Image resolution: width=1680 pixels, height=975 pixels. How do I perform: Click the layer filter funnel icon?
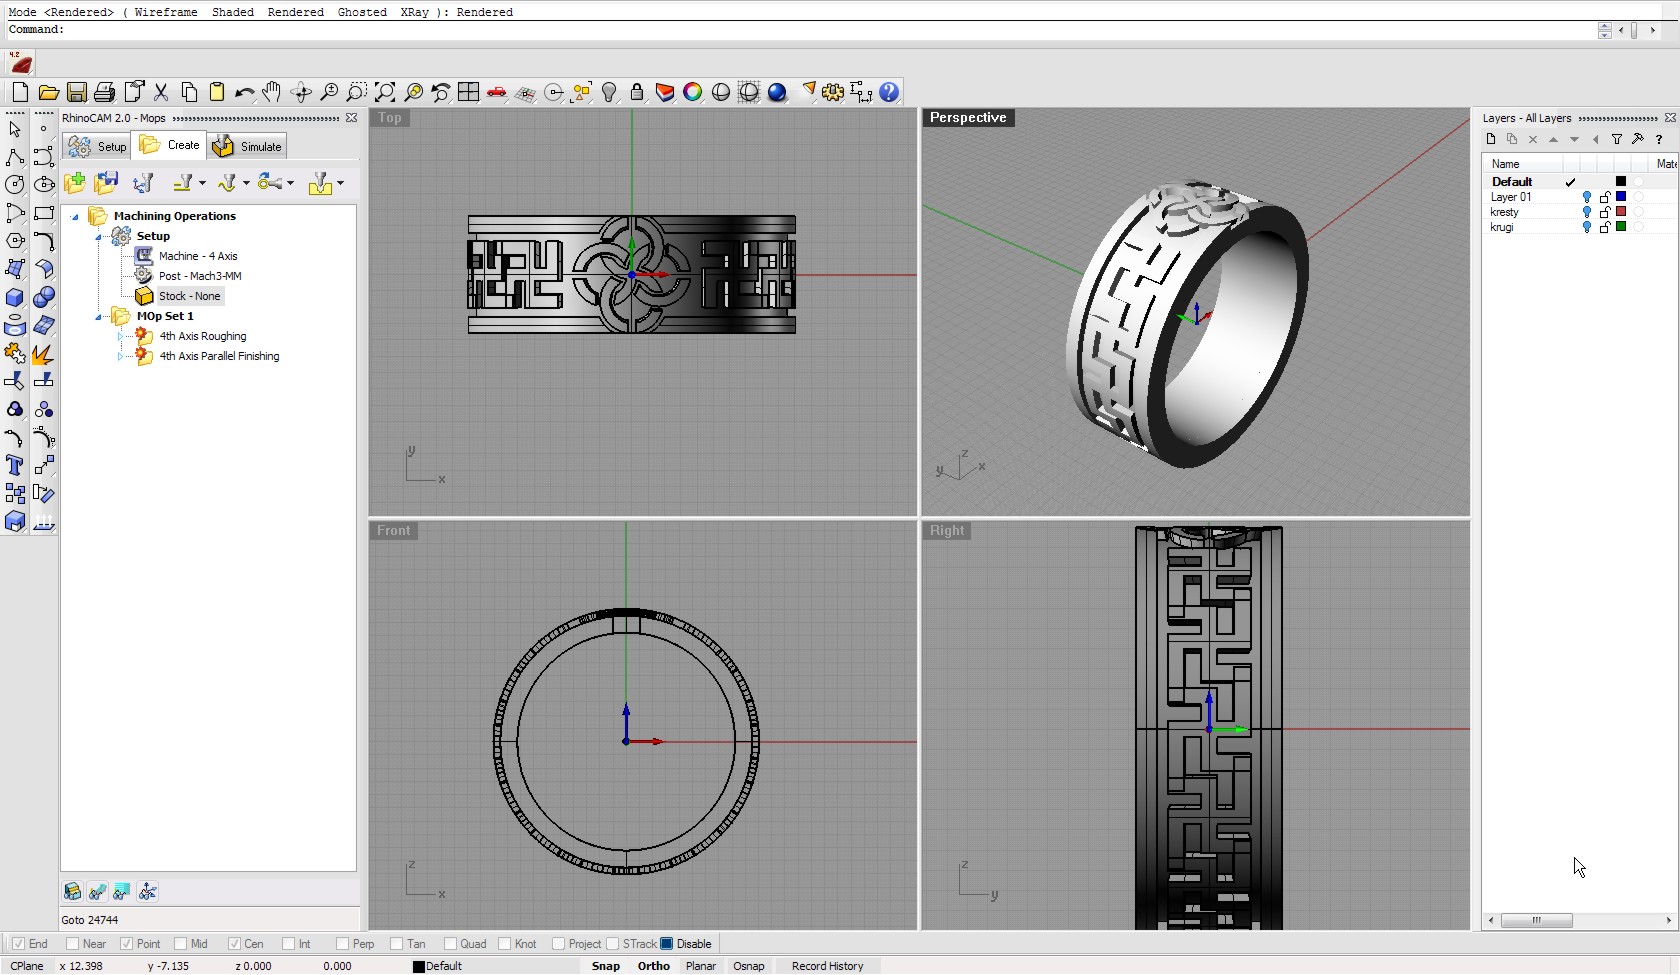pyautogui.click(x=1617, y=140)
